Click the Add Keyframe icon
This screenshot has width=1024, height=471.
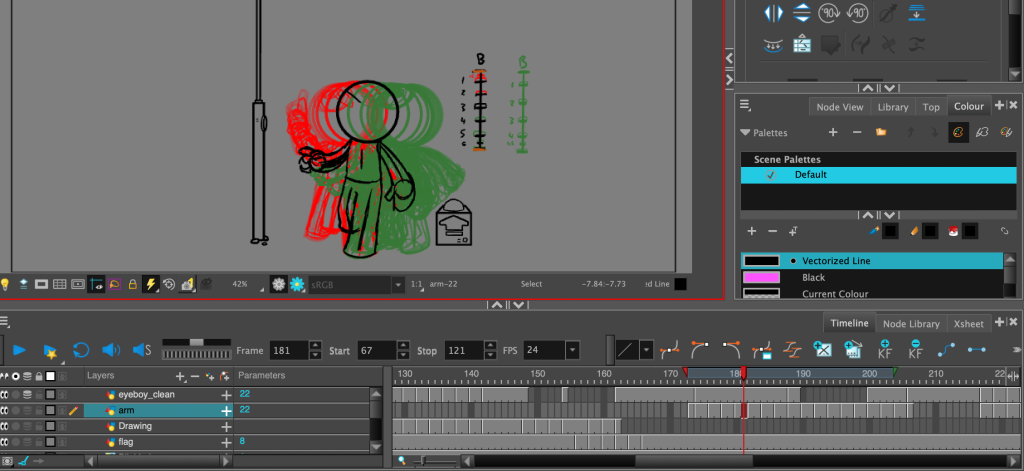(885, 350)
